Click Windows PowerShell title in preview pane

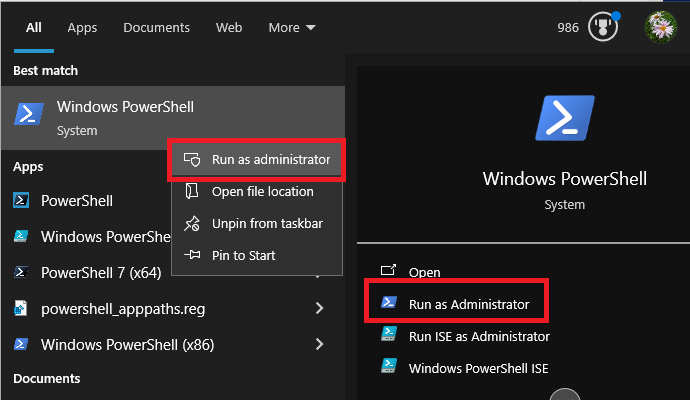565,179
